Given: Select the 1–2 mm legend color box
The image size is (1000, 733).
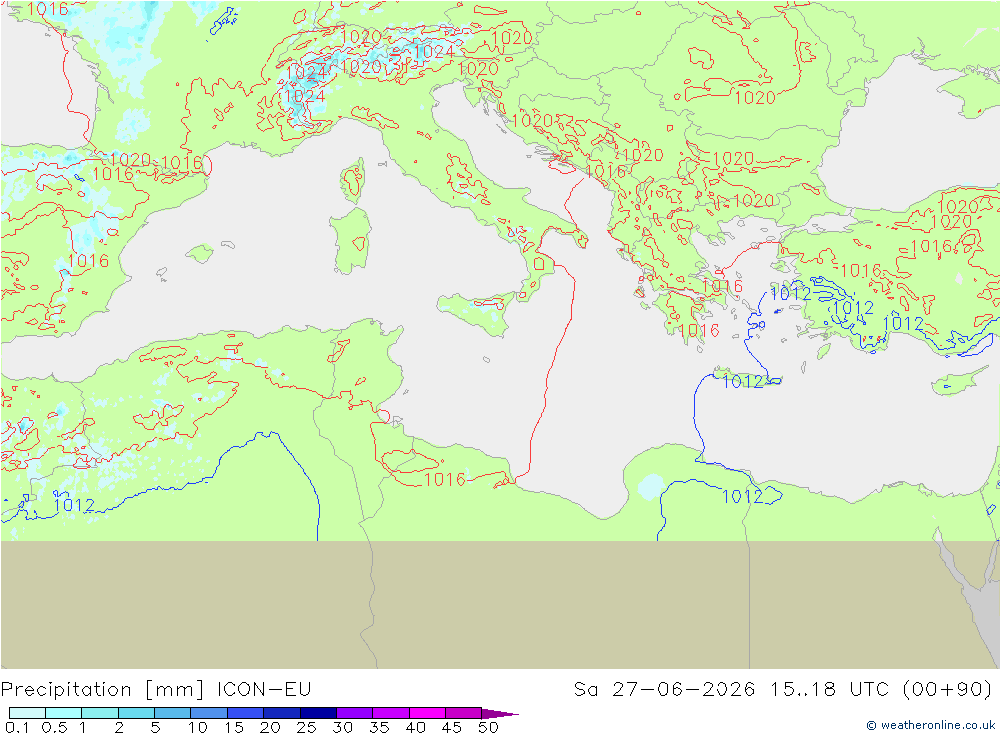Looking at the screenshot, I should [100, 713].
